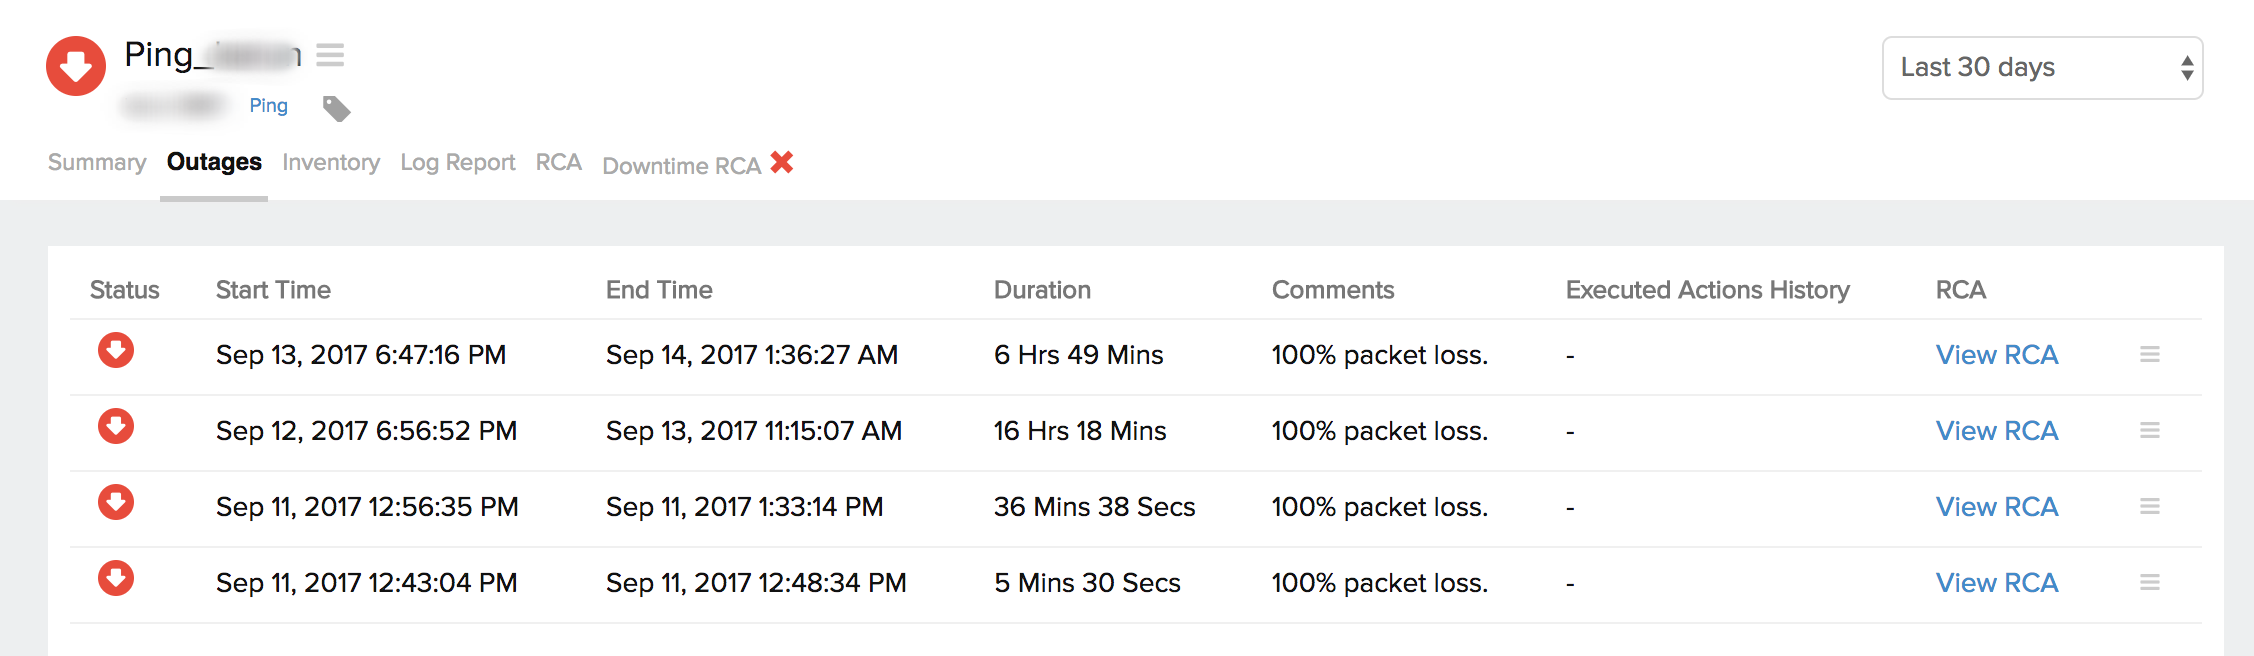
Task: Go to the Log Report tab
Action: (x=458, y=163)
